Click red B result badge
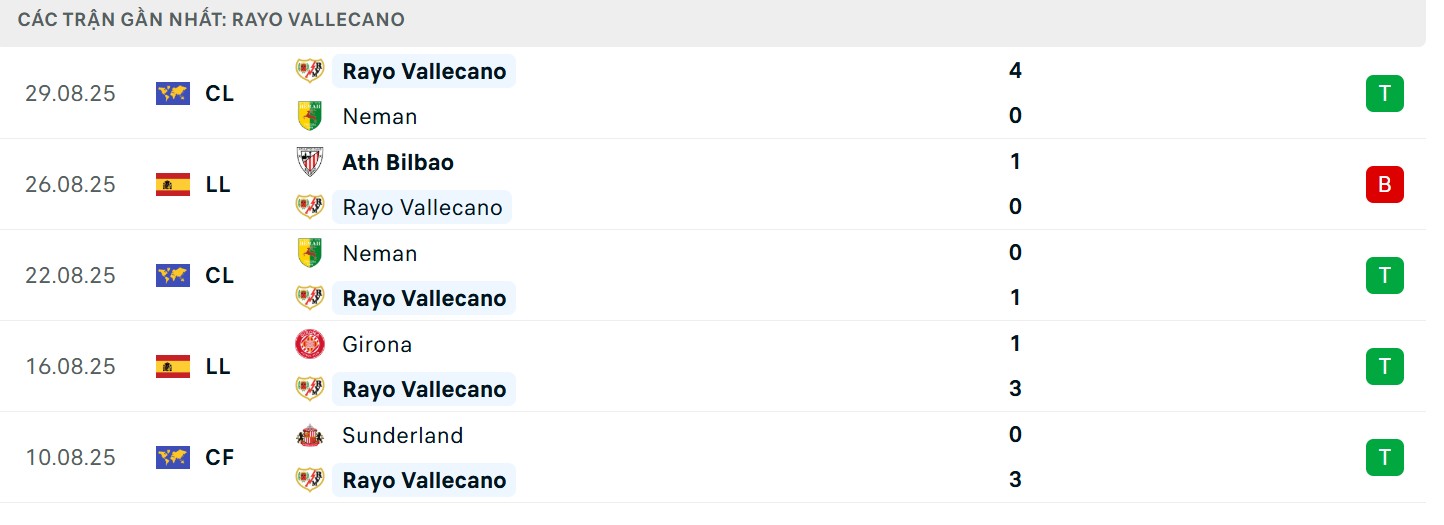The image size is (1444, 525). click(x=1384, y=184)
